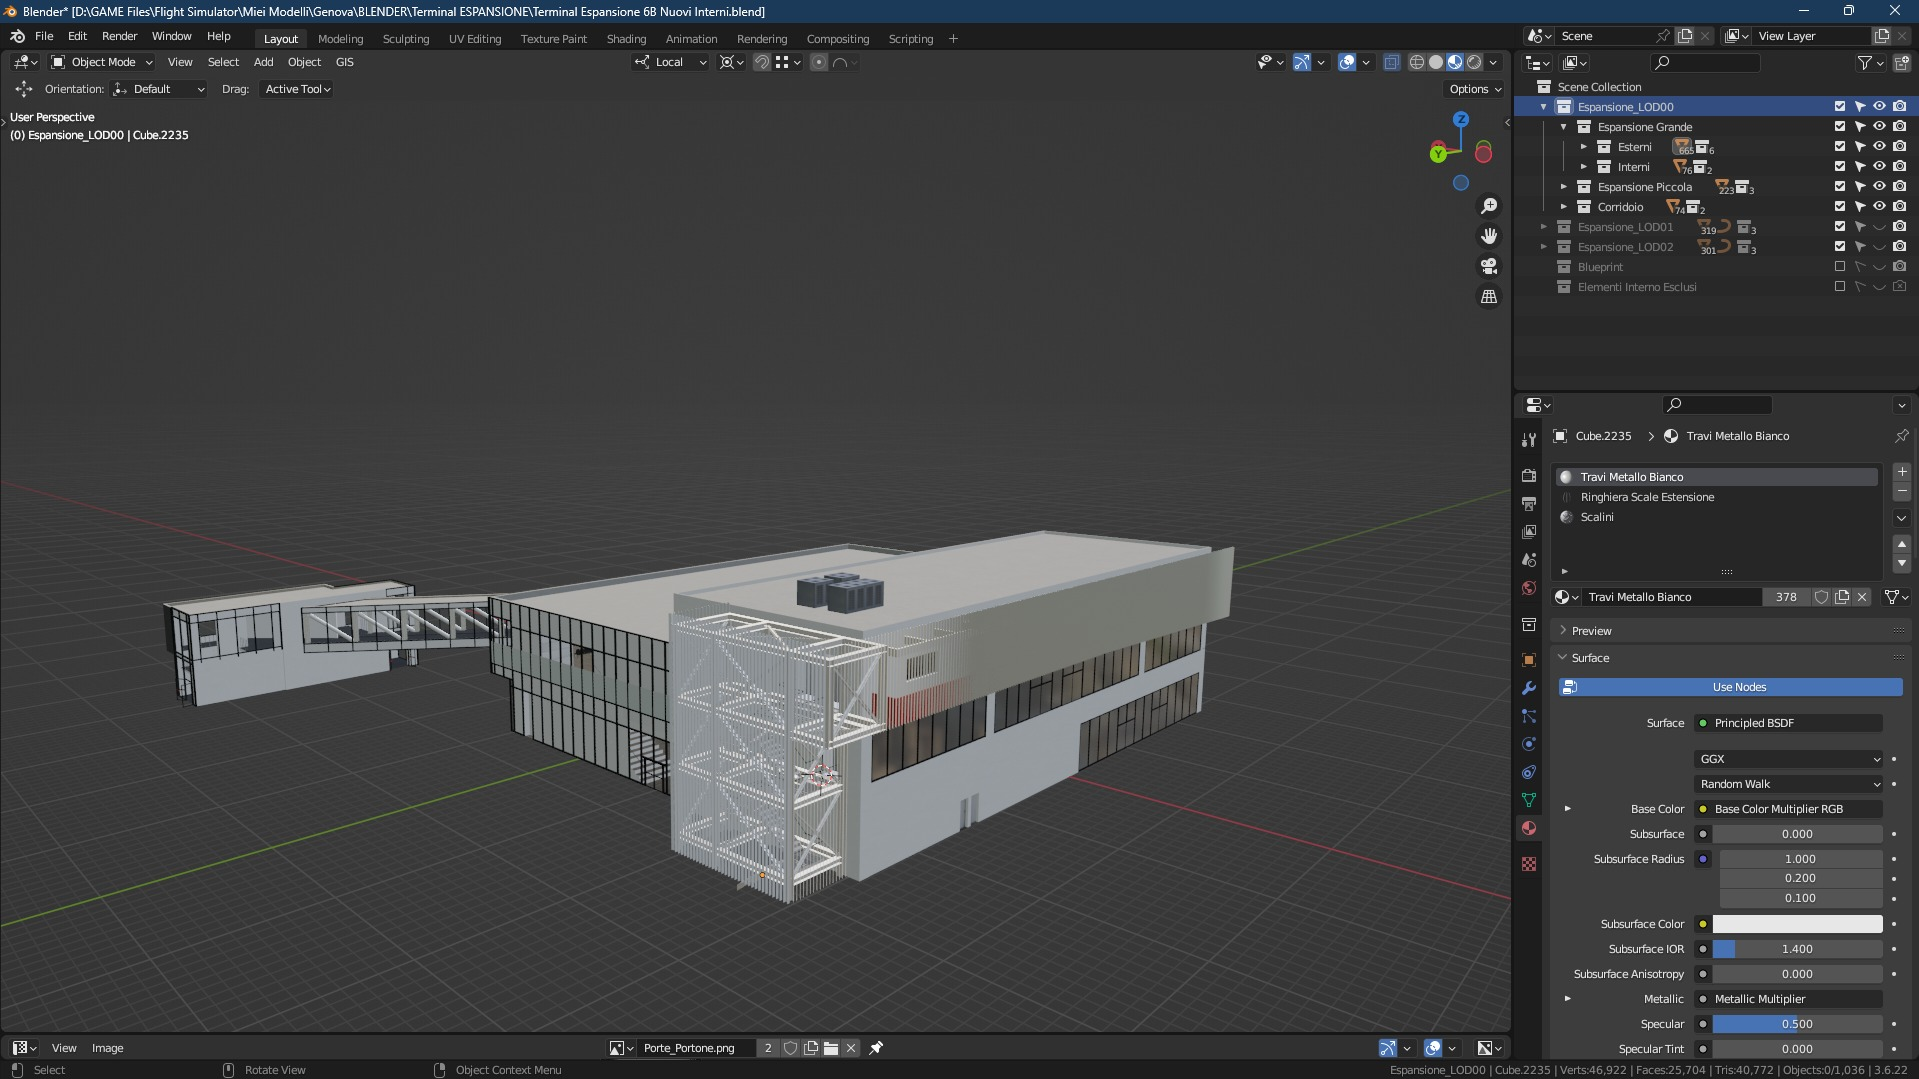Uncheck the Espansione_LOD01 collection checkbox

(x=1839, y=227)
